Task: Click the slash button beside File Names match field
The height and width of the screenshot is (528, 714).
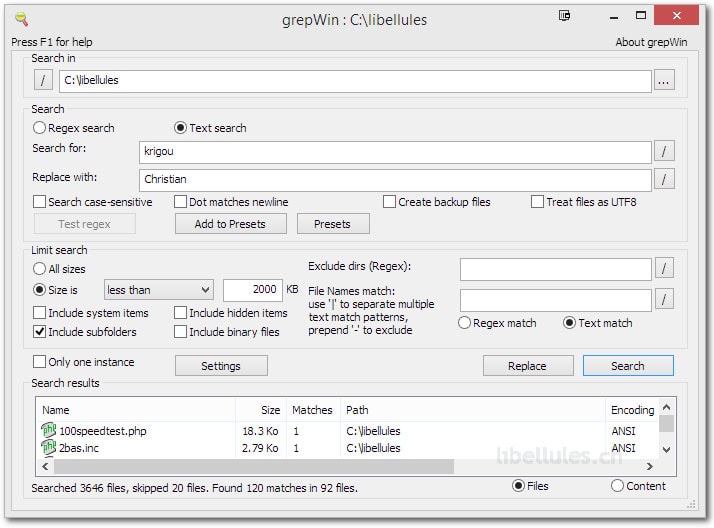Action: tap(664, 299)
